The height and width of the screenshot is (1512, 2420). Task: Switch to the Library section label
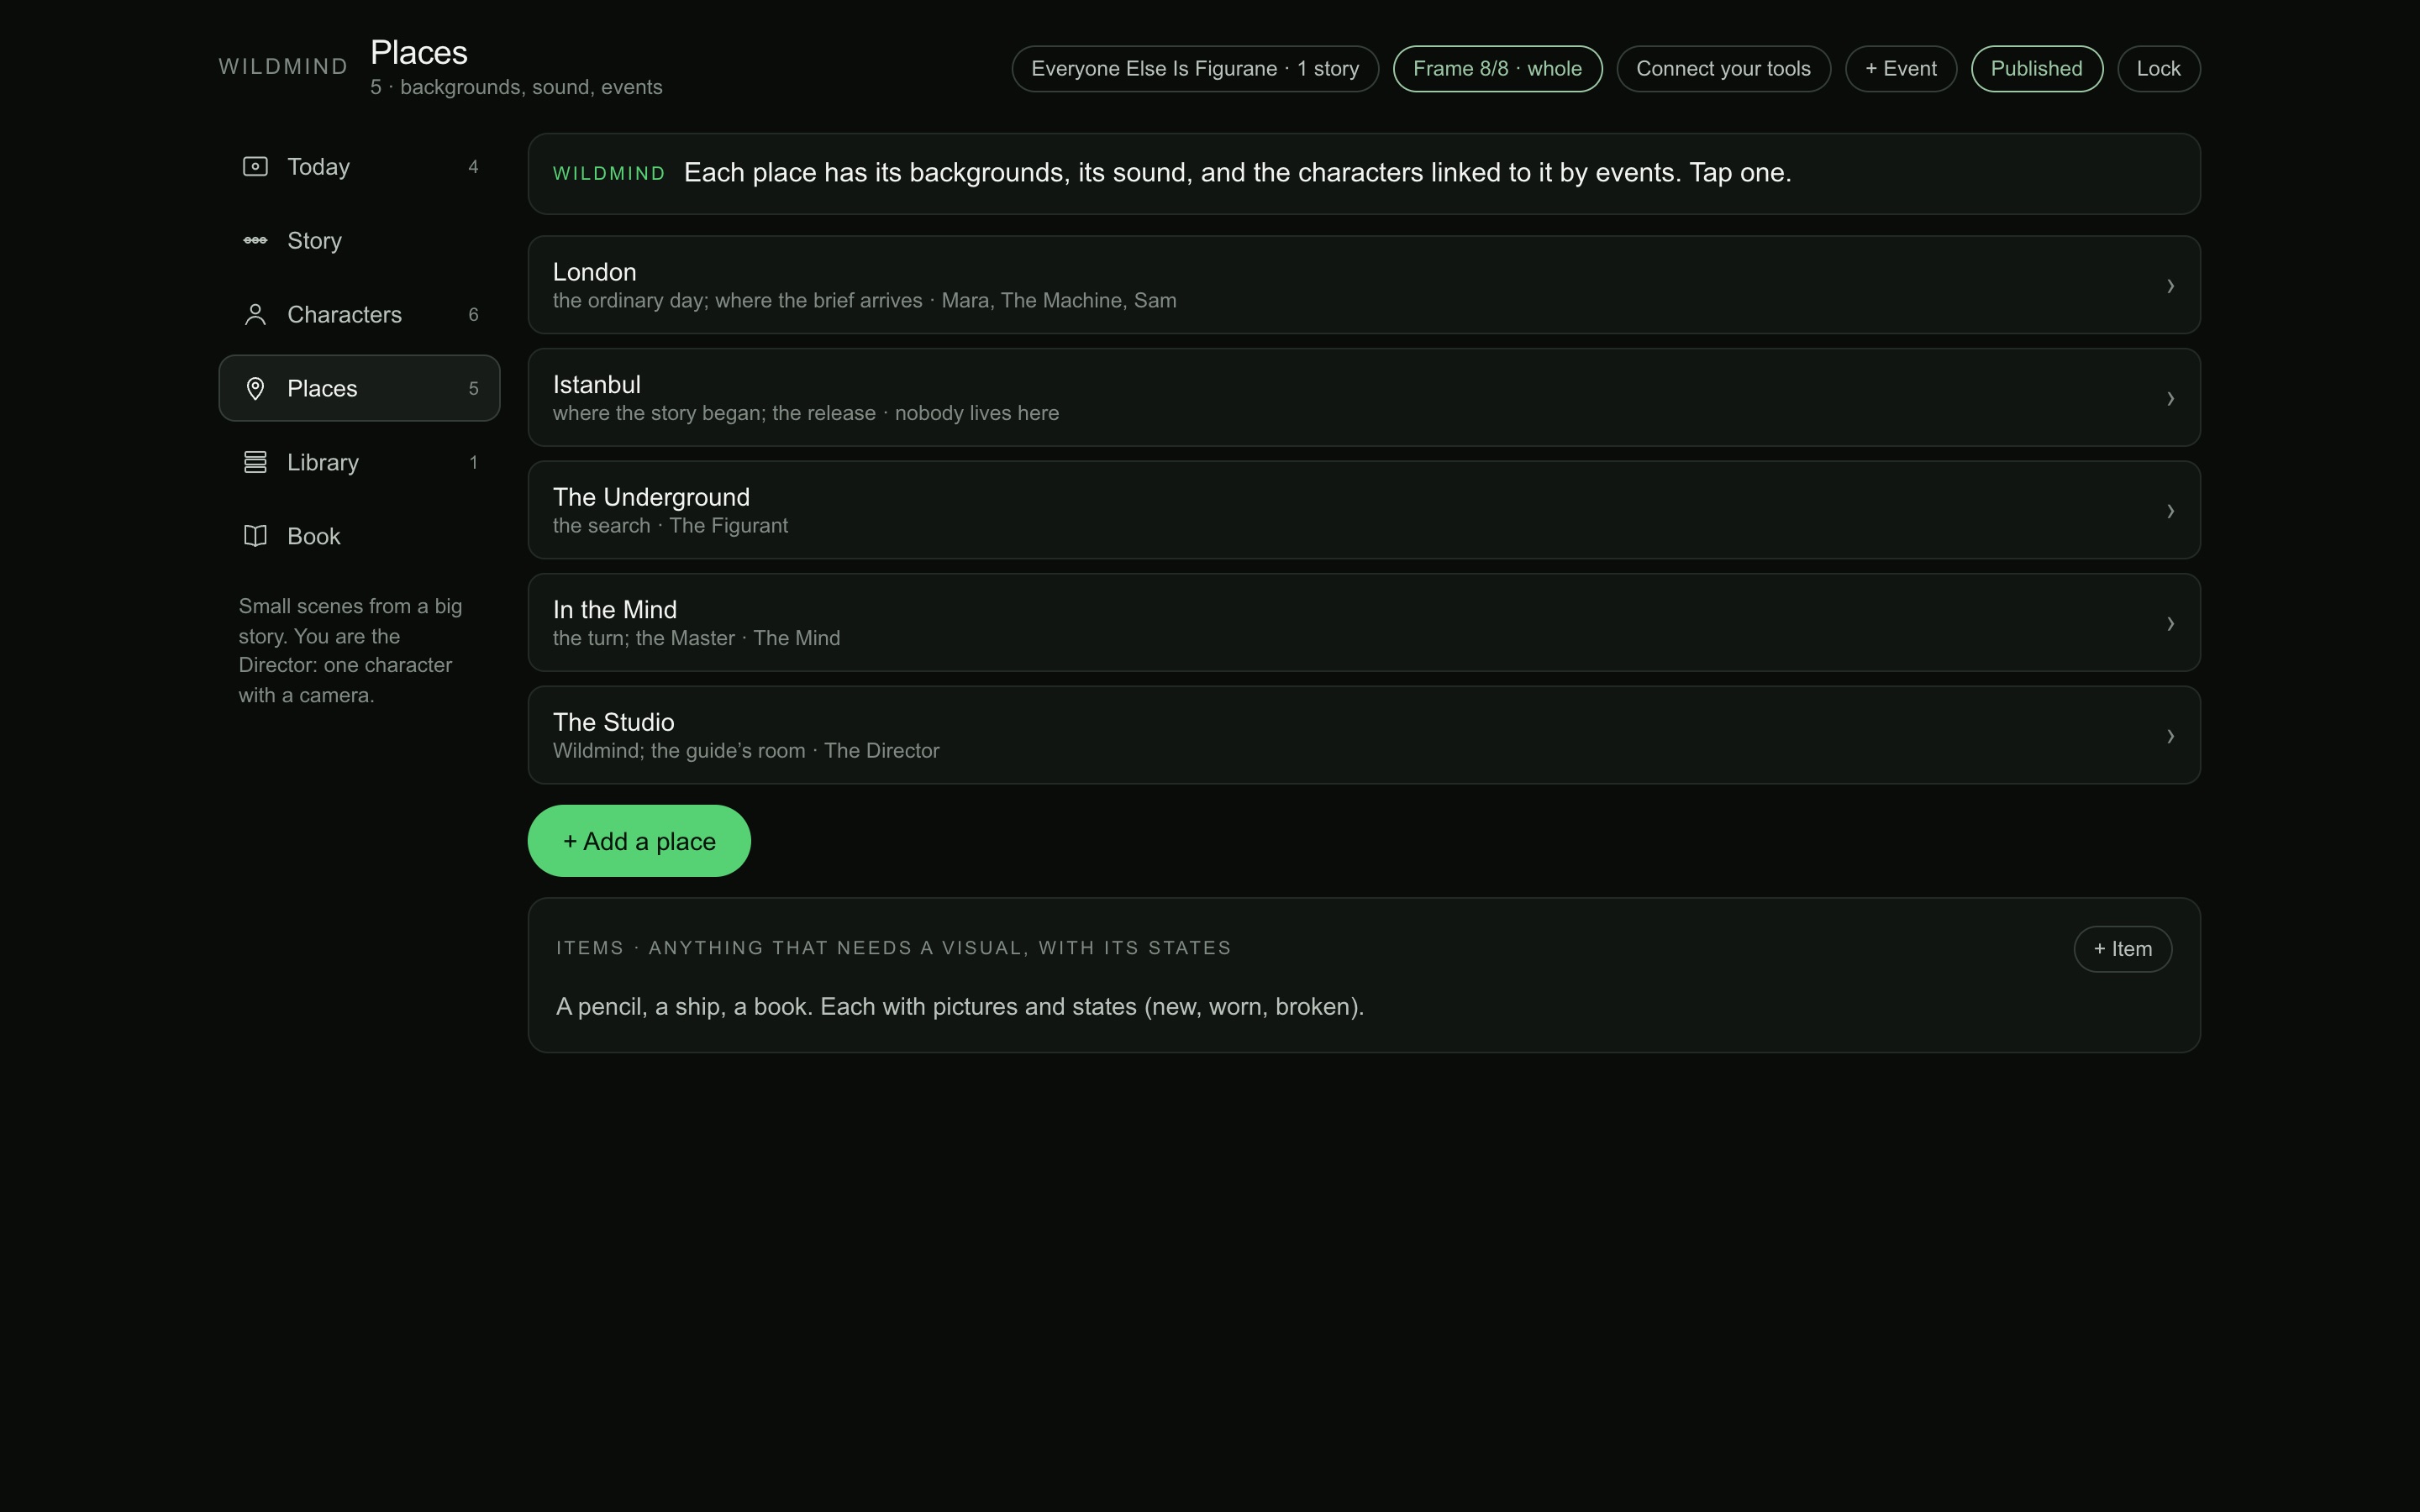[x=322, y=463]
